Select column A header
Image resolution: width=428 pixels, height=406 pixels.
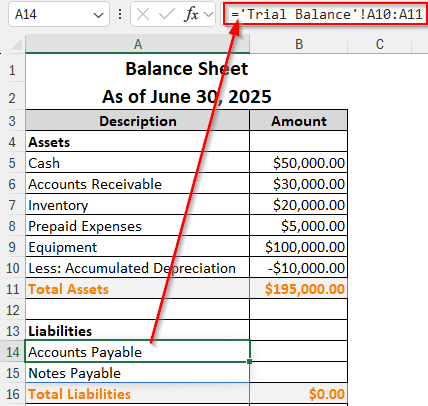(x=138, y=44)
